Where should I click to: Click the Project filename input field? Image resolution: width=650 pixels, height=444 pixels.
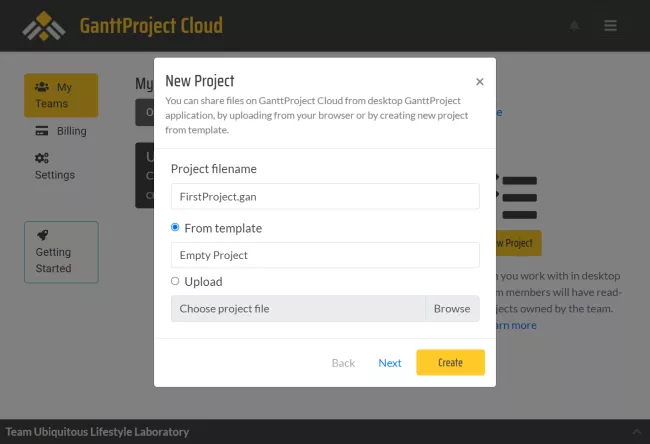click(325, 197)
